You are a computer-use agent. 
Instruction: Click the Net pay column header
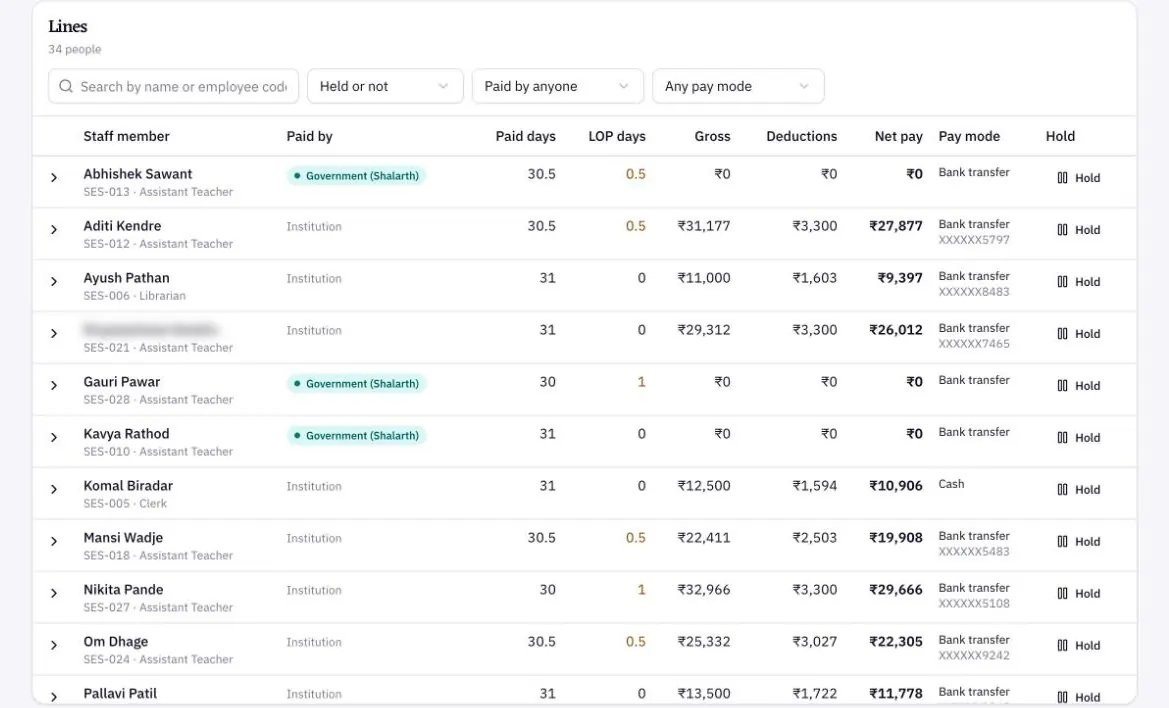coord(898,136)
